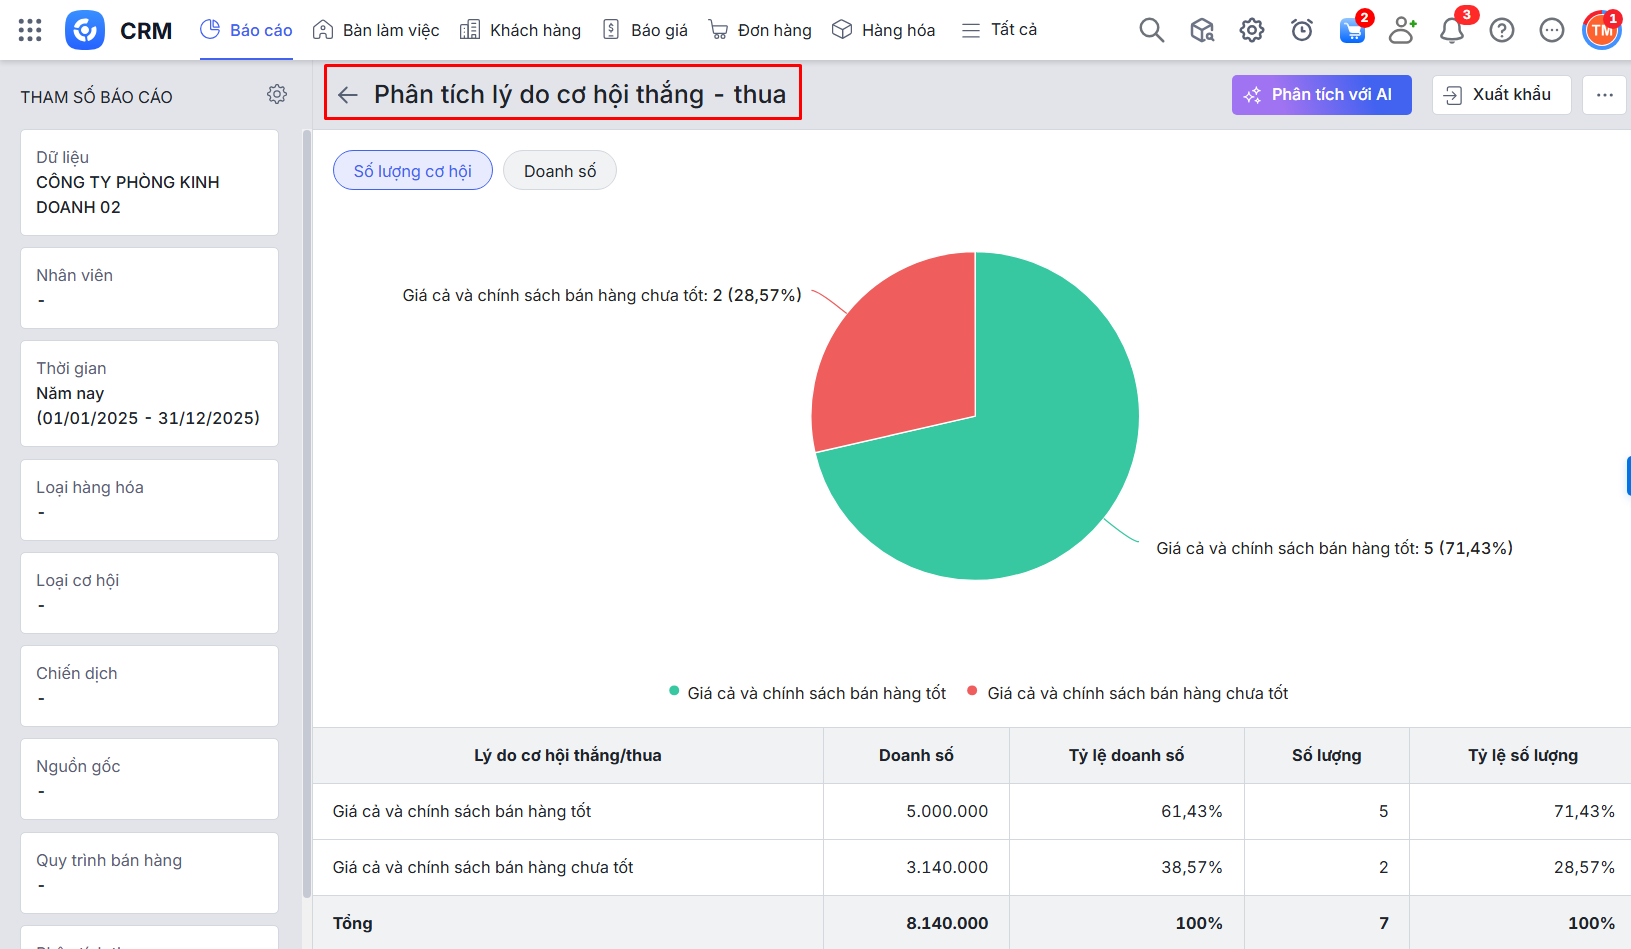
Task: Click the help question mark icon
Action: click(1501, 31)
